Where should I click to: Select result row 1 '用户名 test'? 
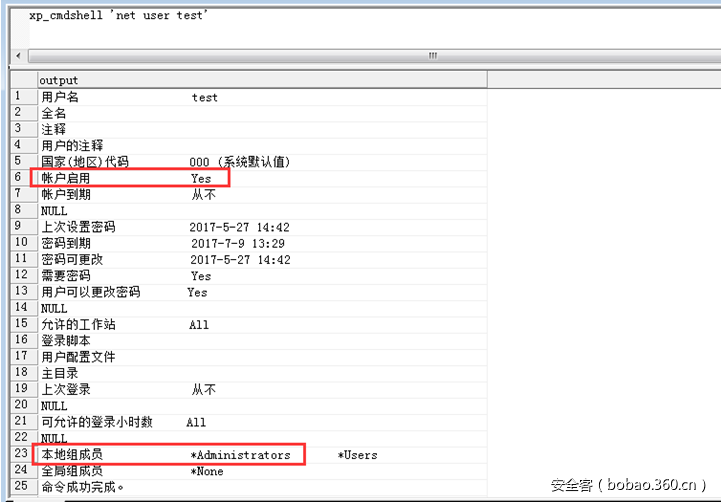(x=262, y=97)
